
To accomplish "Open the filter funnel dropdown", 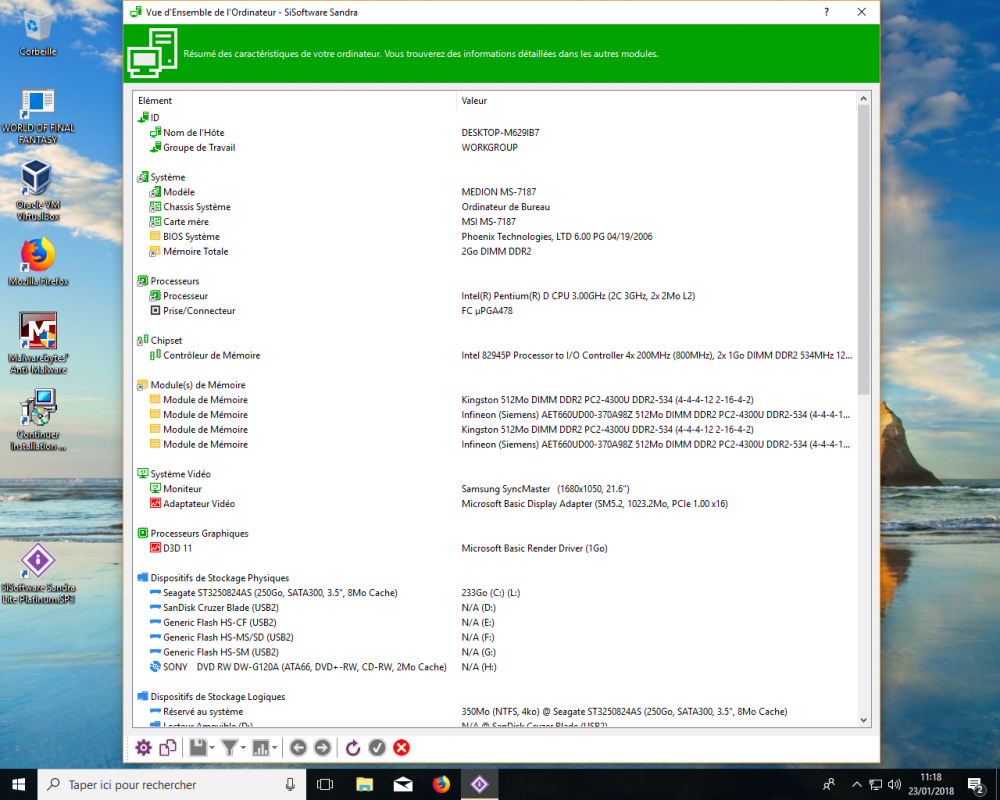I will click(x=234, y=747).
